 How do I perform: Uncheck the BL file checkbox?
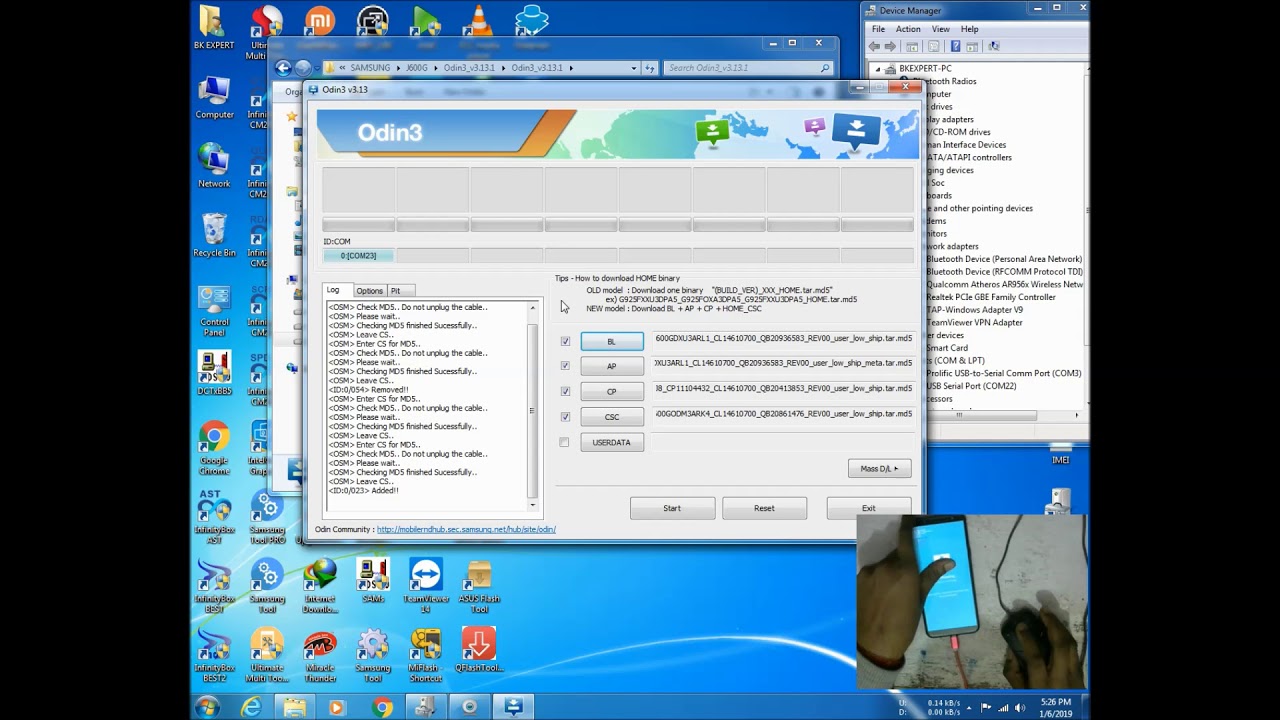coord(565,341)
